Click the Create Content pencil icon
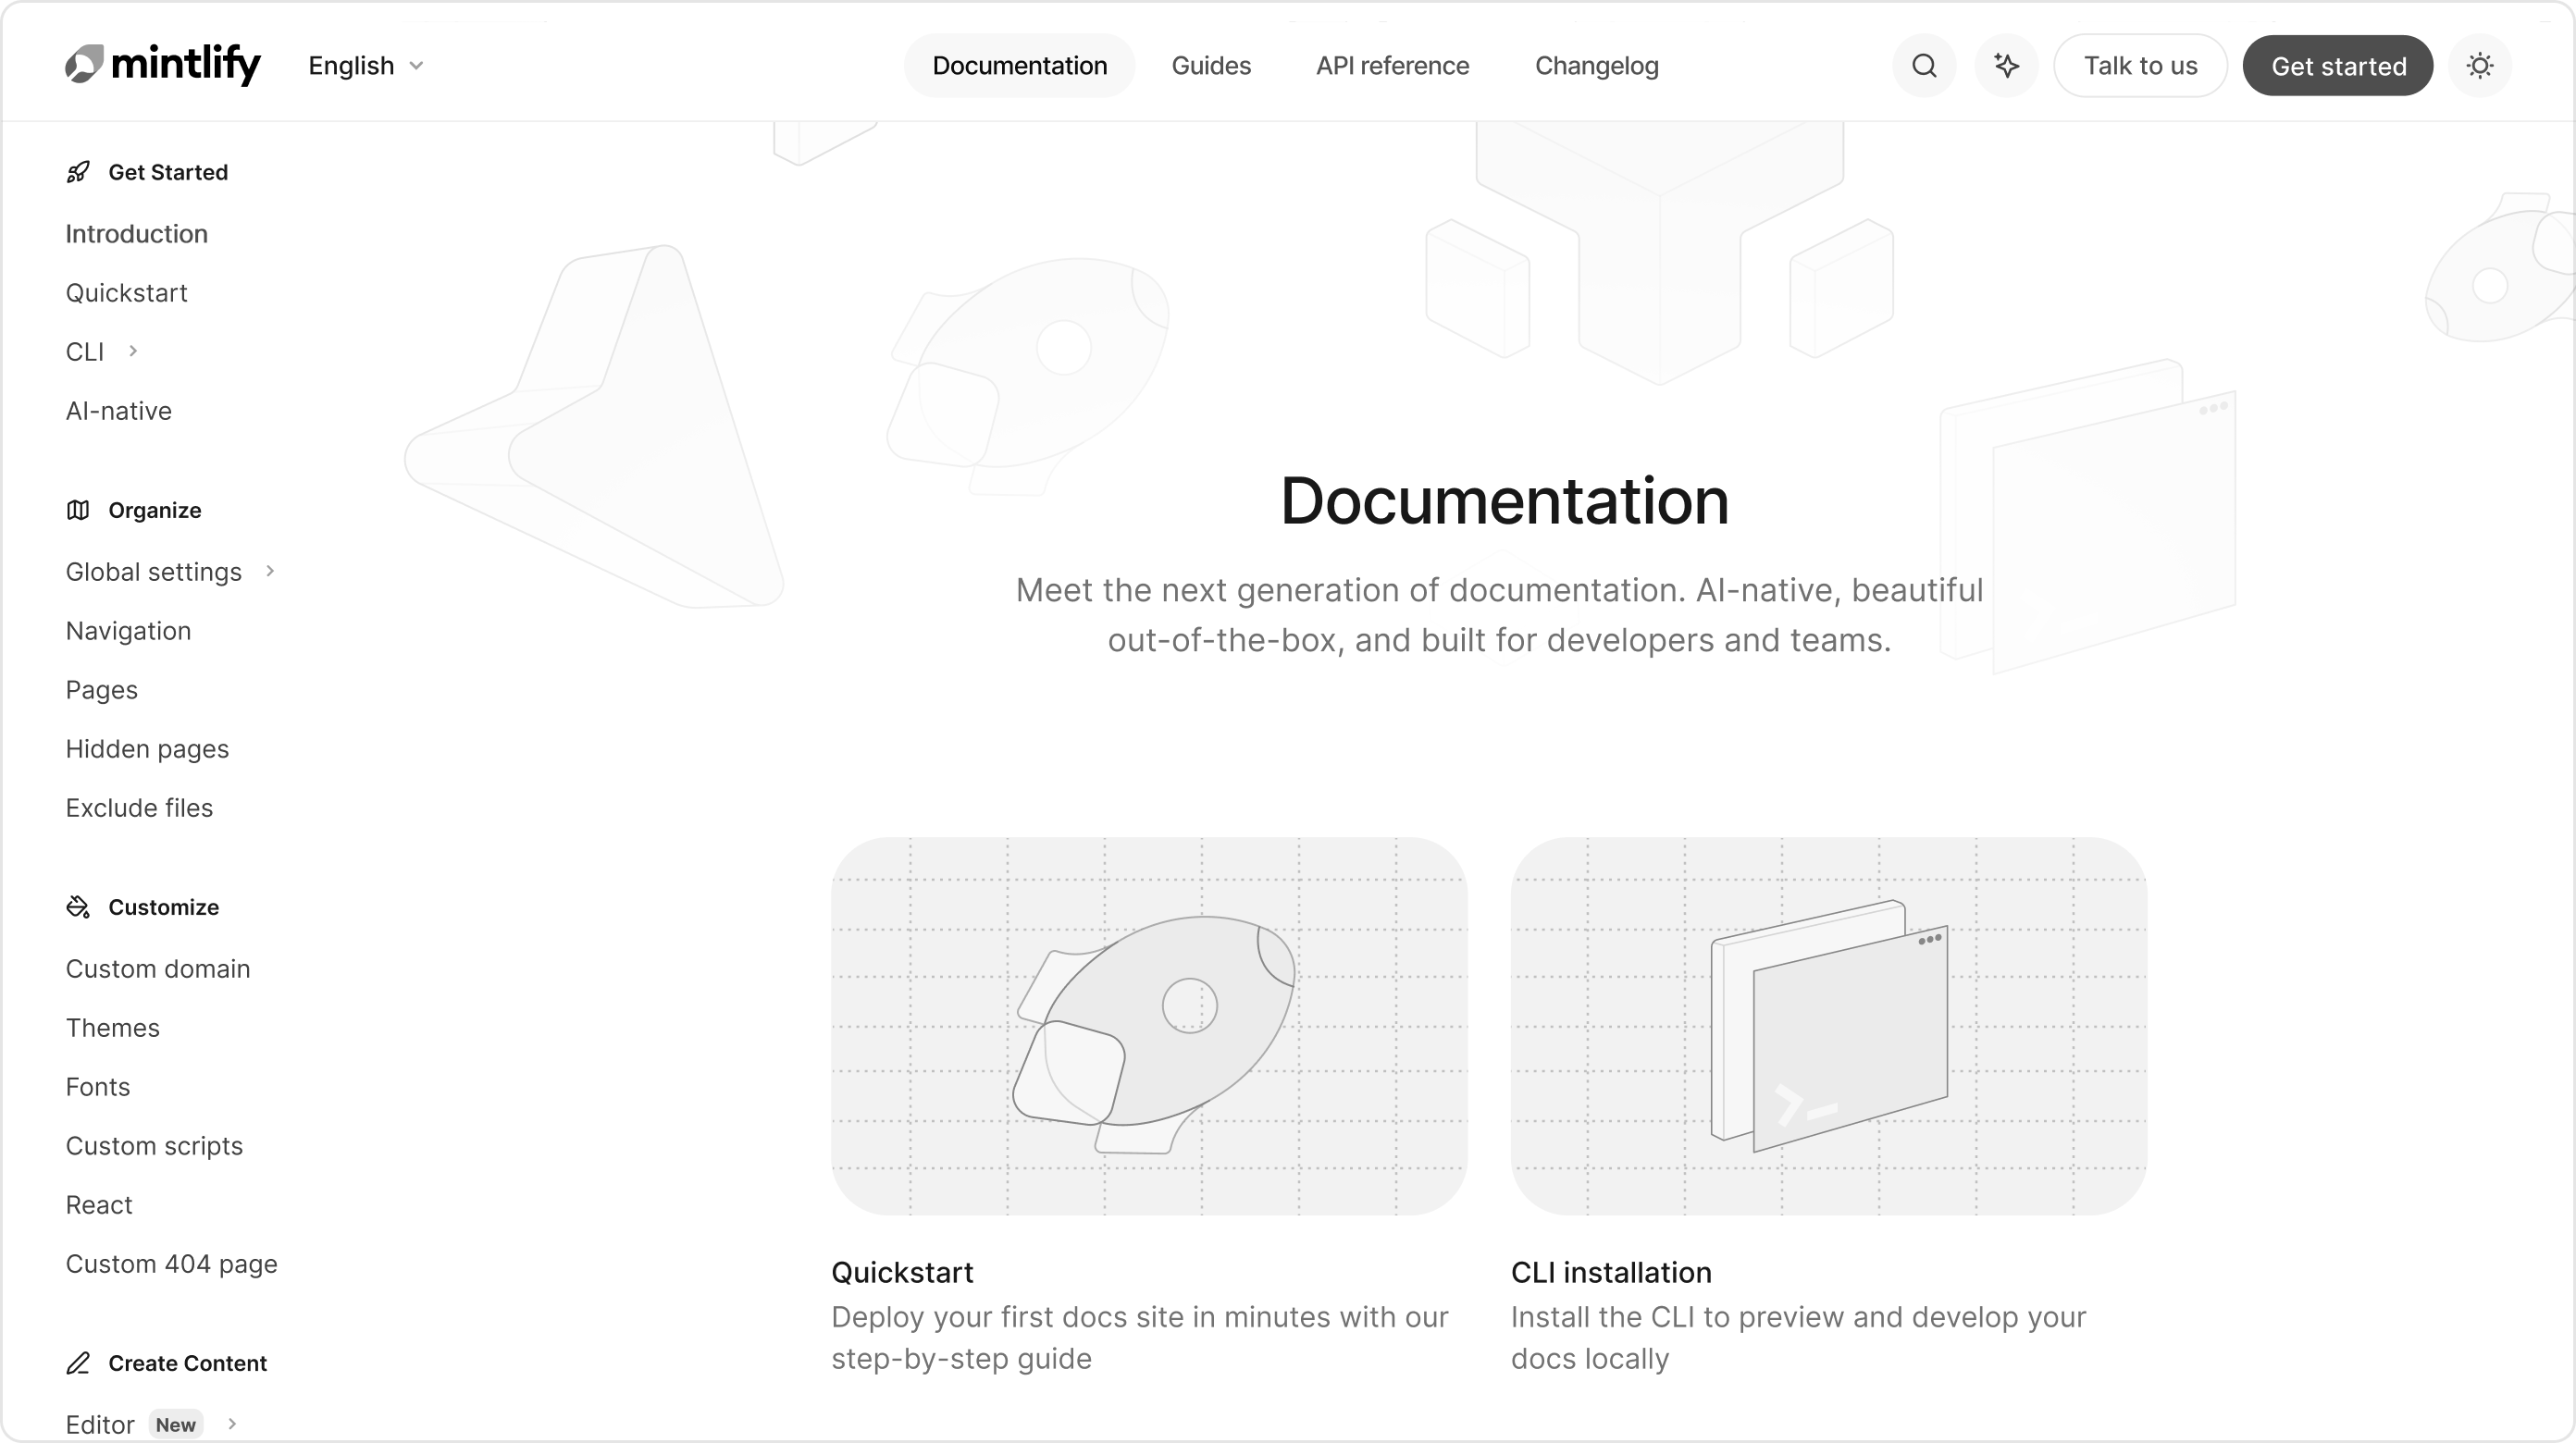Screen dimensions: 2576x1443 click(78, 1363)
